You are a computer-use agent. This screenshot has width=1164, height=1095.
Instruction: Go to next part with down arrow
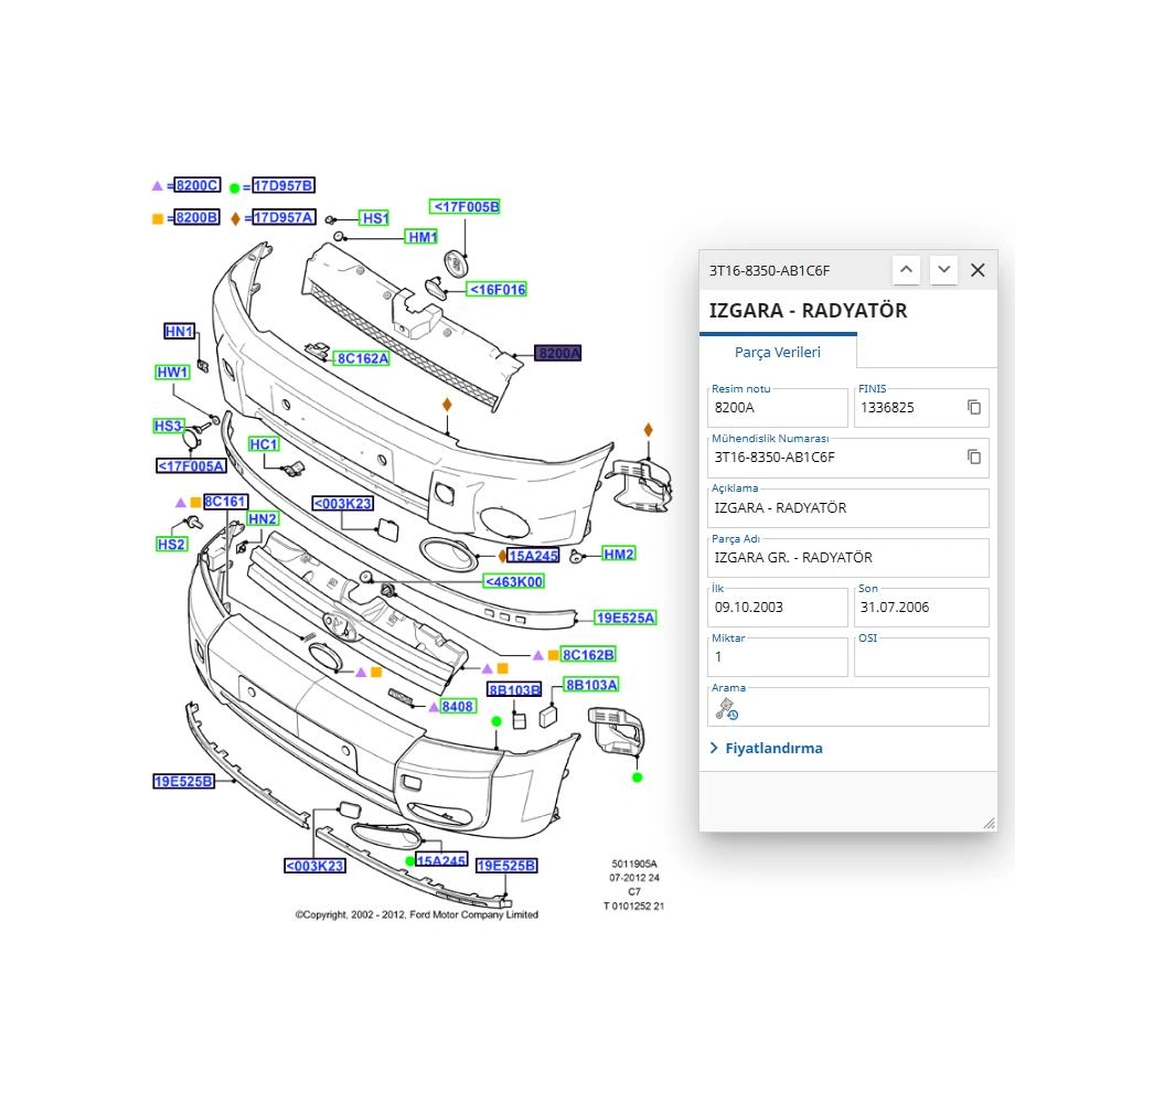(x=944, y=269)
